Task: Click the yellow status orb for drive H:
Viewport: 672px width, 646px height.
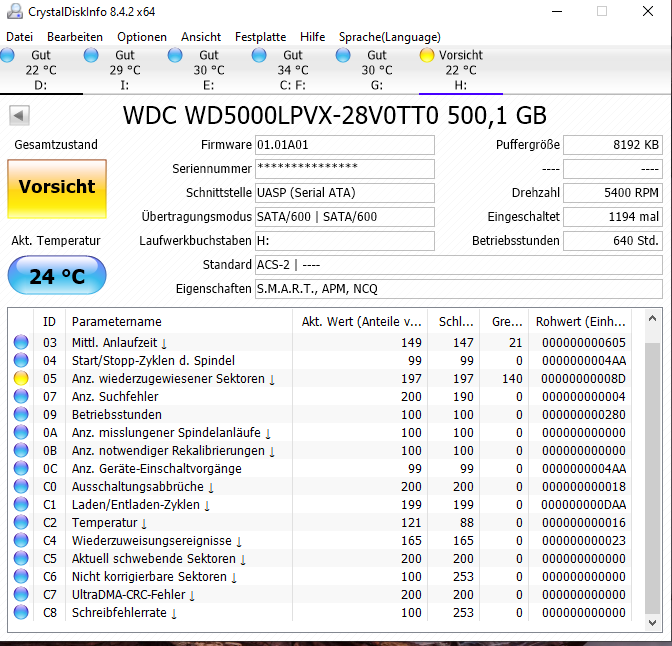Action: click(427, 55)
